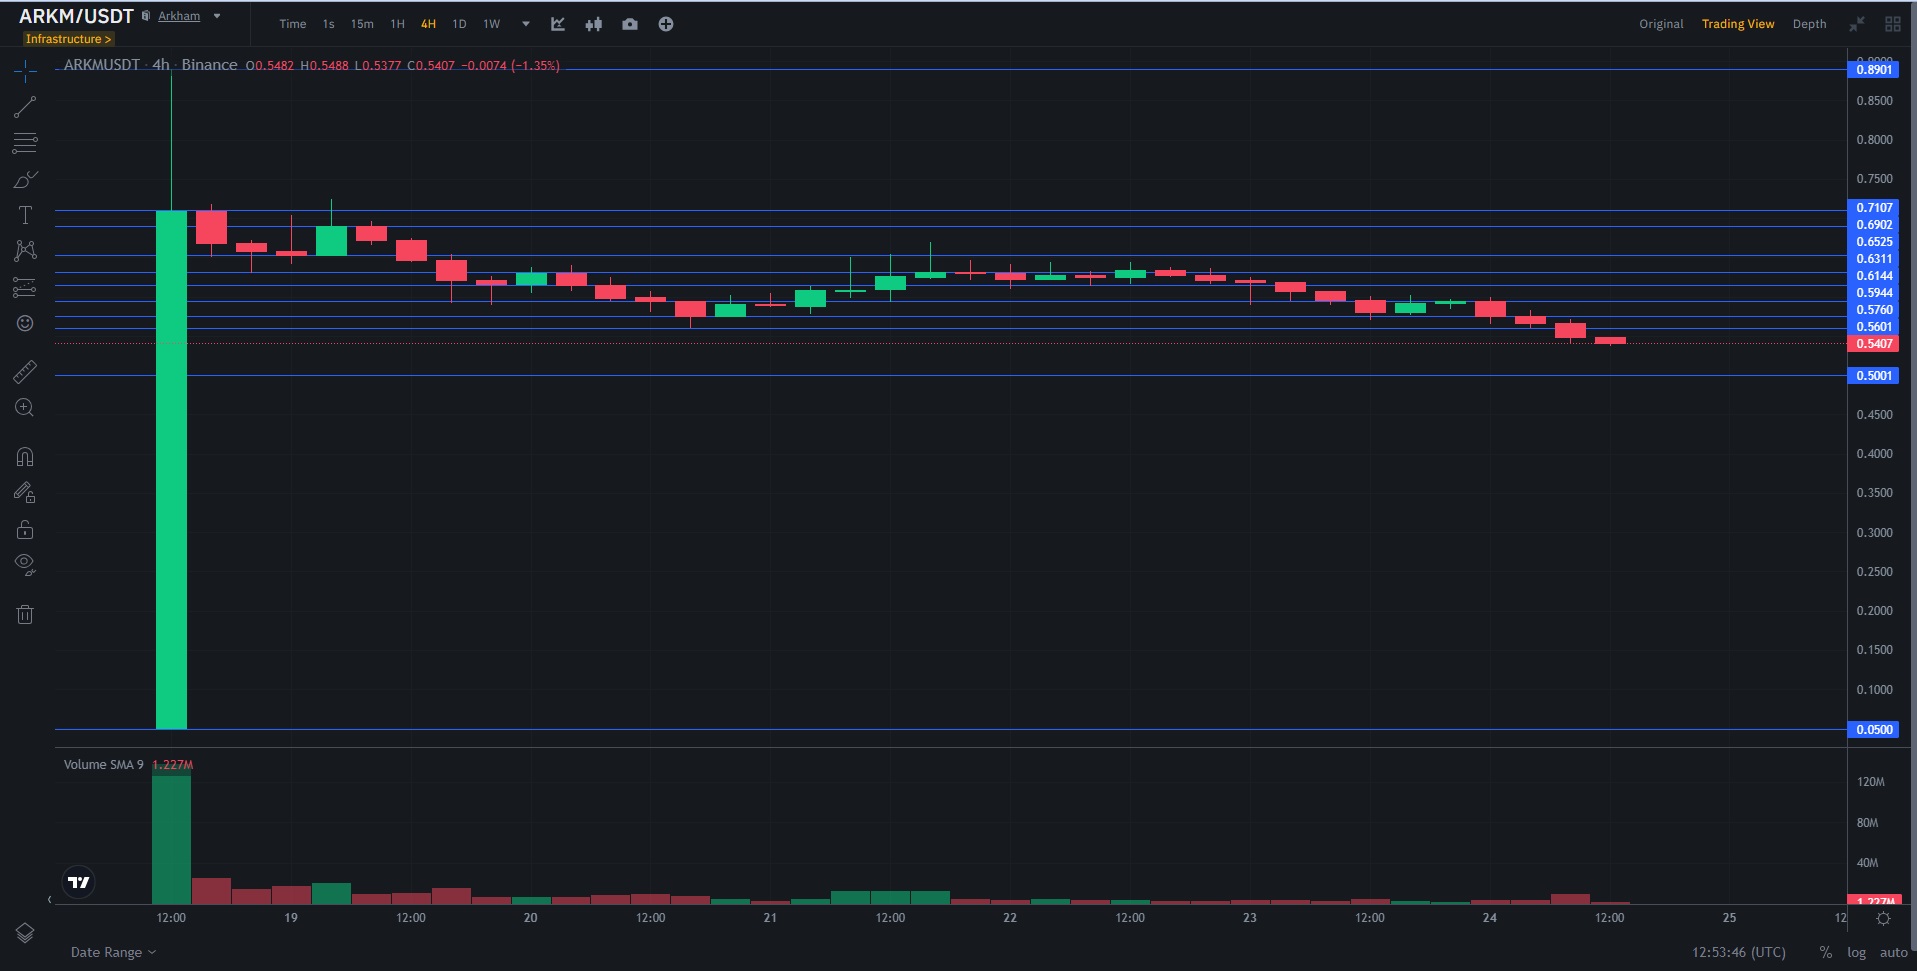Toggle lock all drawing tools
This screenshot has height=971, width=1917.
tap(25, 529)
